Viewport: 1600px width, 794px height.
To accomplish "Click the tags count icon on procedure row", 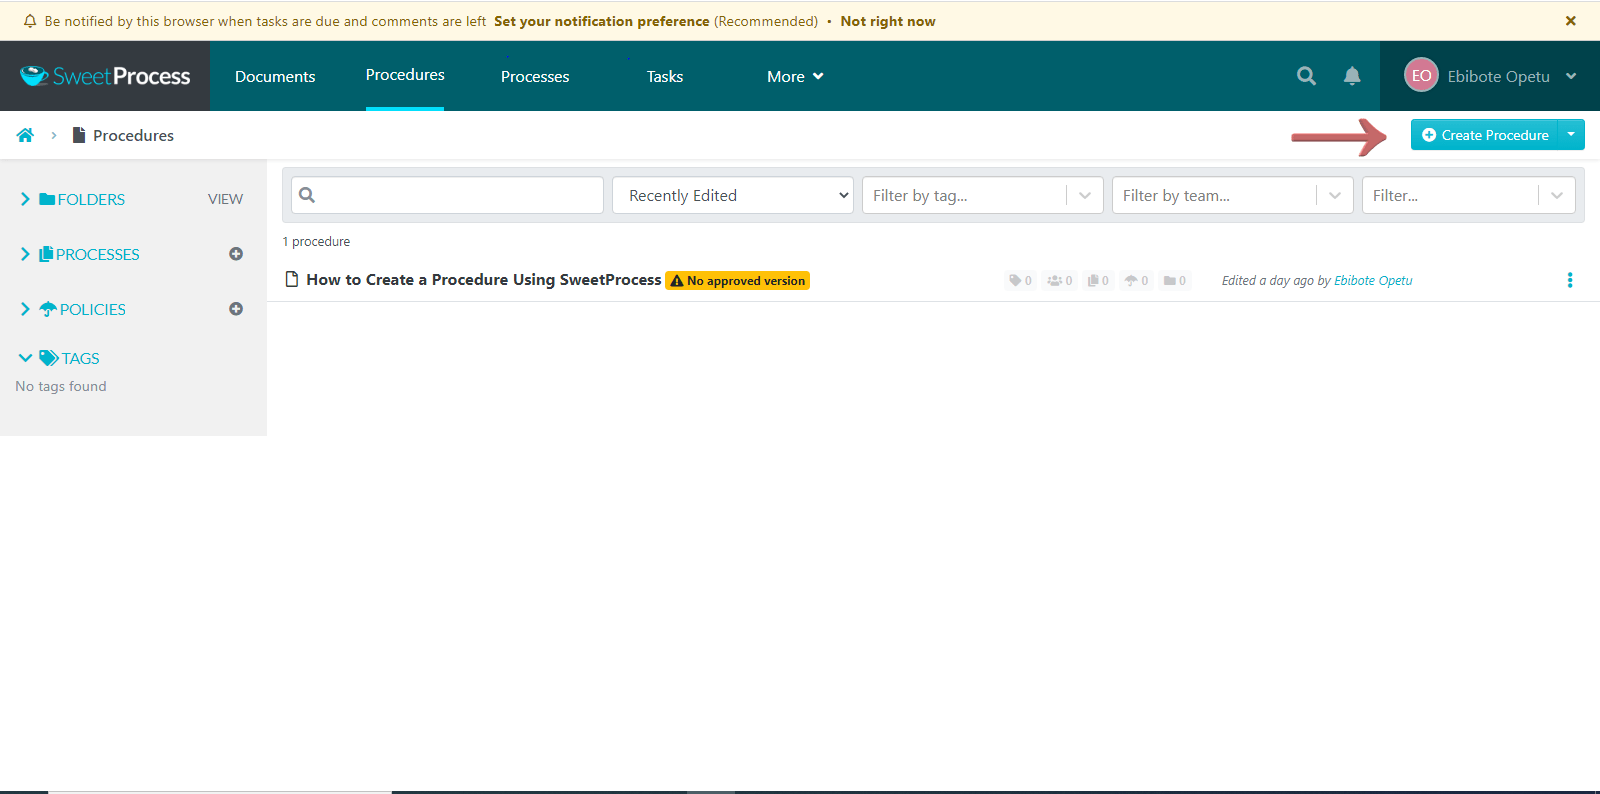I will click(1020, 281).
